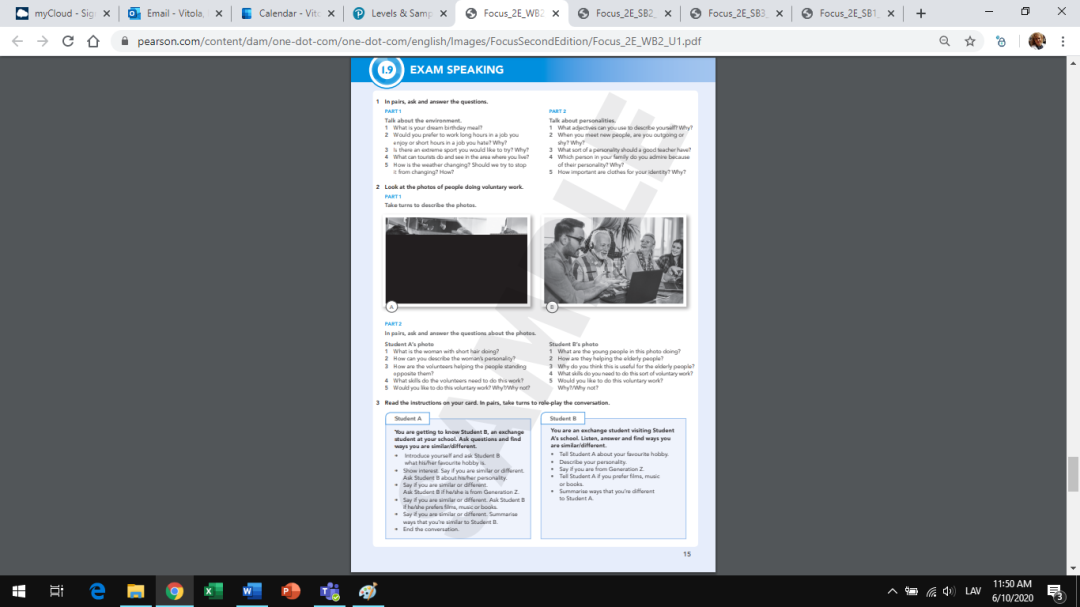Click the address bar URL field
1080x607 pixels.
tap(419, 41)
